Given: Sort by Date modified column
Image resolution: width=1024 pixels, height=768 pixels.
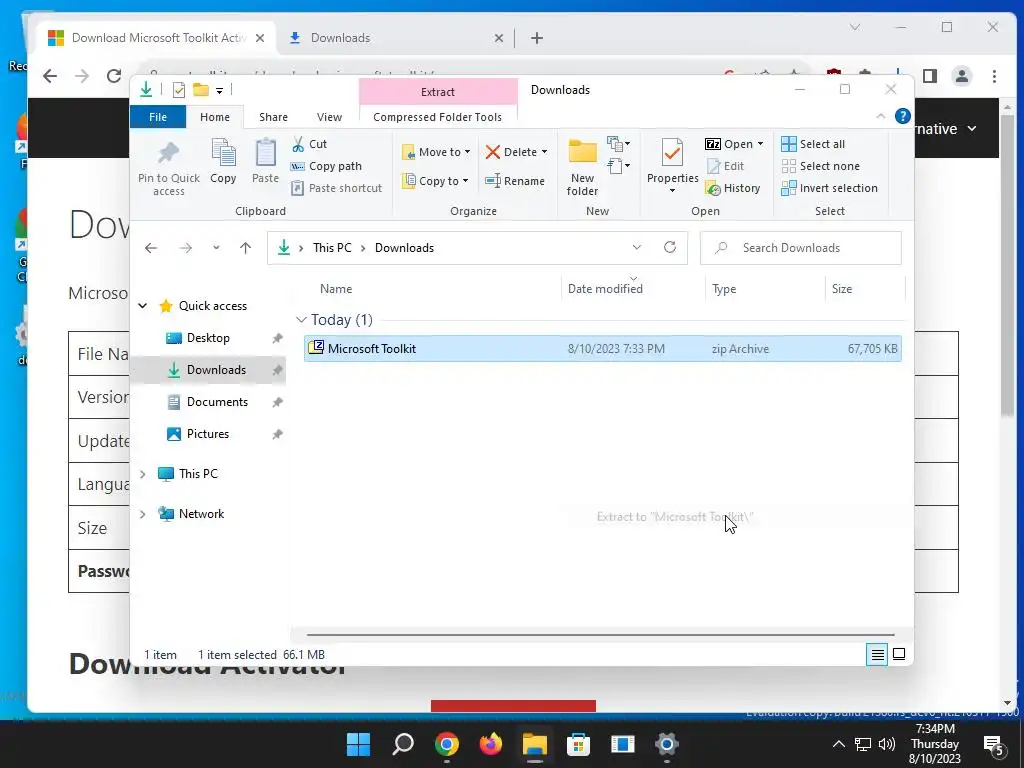Looking at the screenshot, I should coord(605,289).
